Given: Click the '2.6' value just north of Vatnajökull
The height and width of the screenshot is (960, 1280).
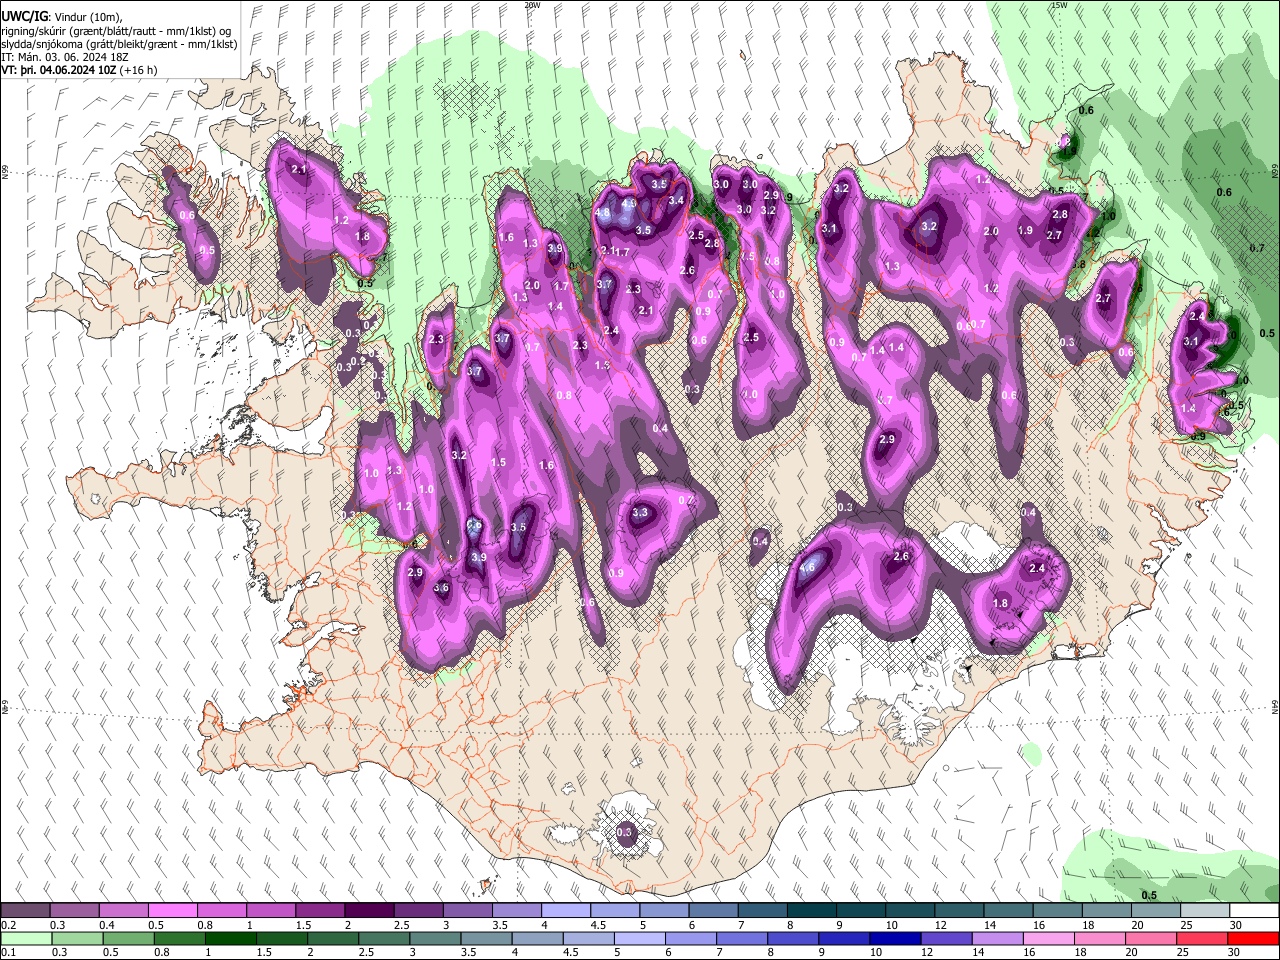Looking at the screenshot, I should tap(901, 557).
